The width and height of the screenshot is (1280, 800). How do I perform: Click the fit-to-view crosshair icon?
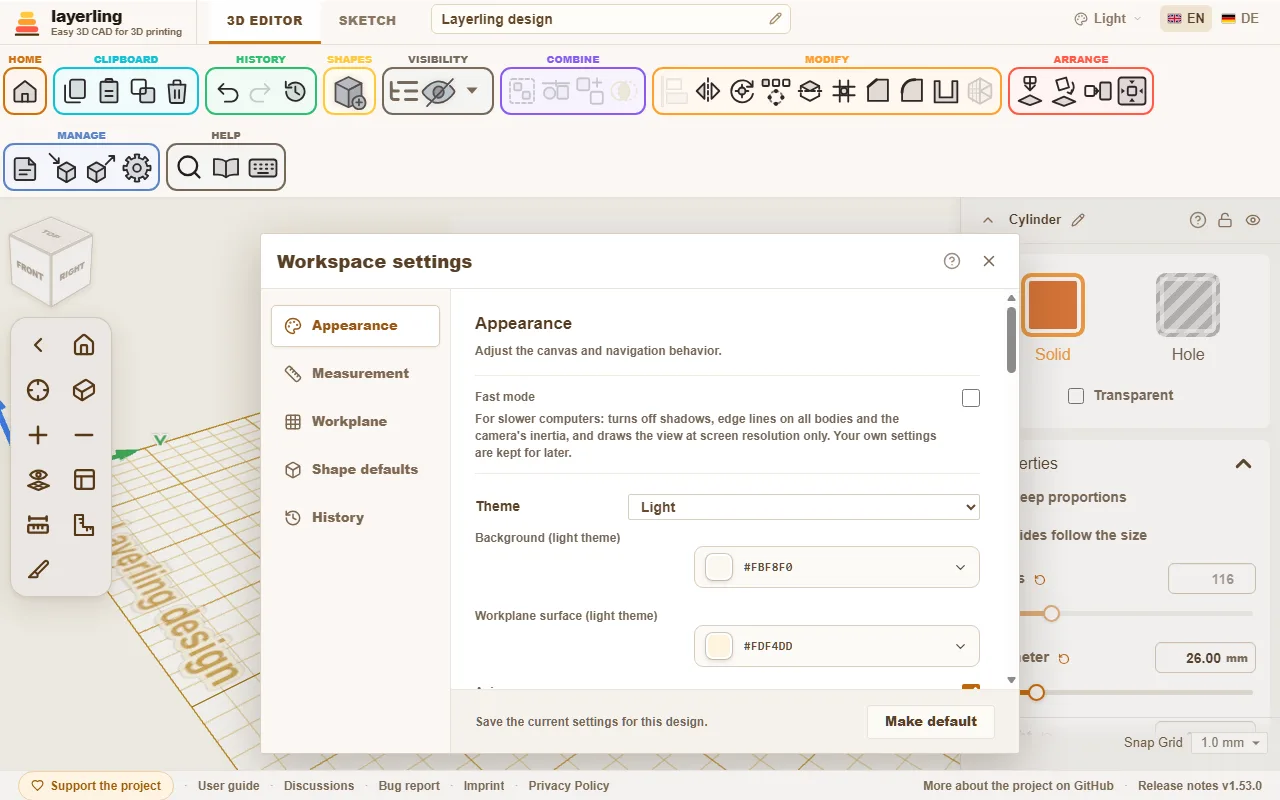coord(38,390)
